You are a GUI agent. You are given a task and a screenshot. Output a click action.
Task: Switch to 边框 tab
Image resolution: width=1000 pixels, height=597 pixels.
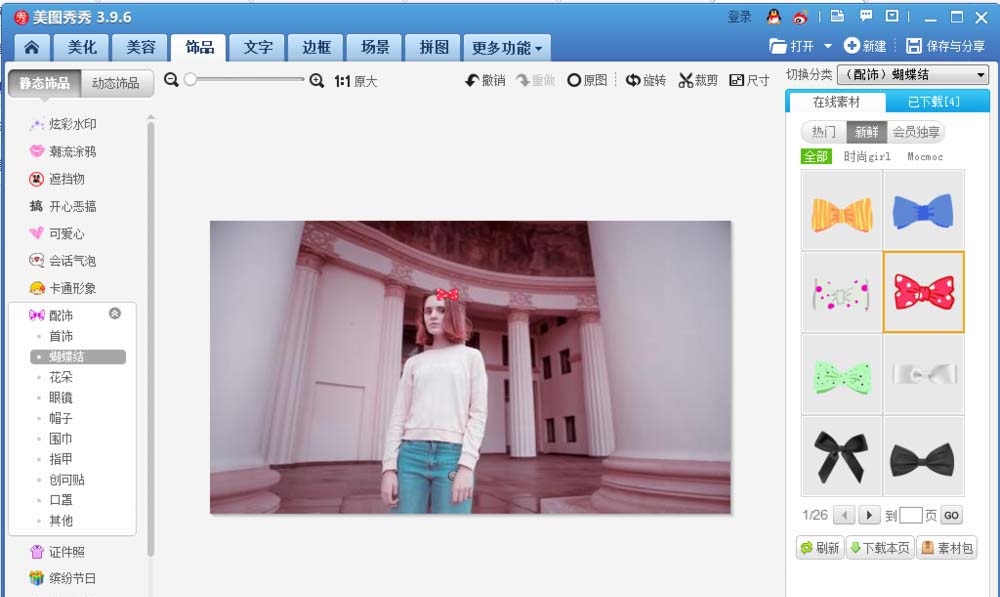tap(316, 47)
